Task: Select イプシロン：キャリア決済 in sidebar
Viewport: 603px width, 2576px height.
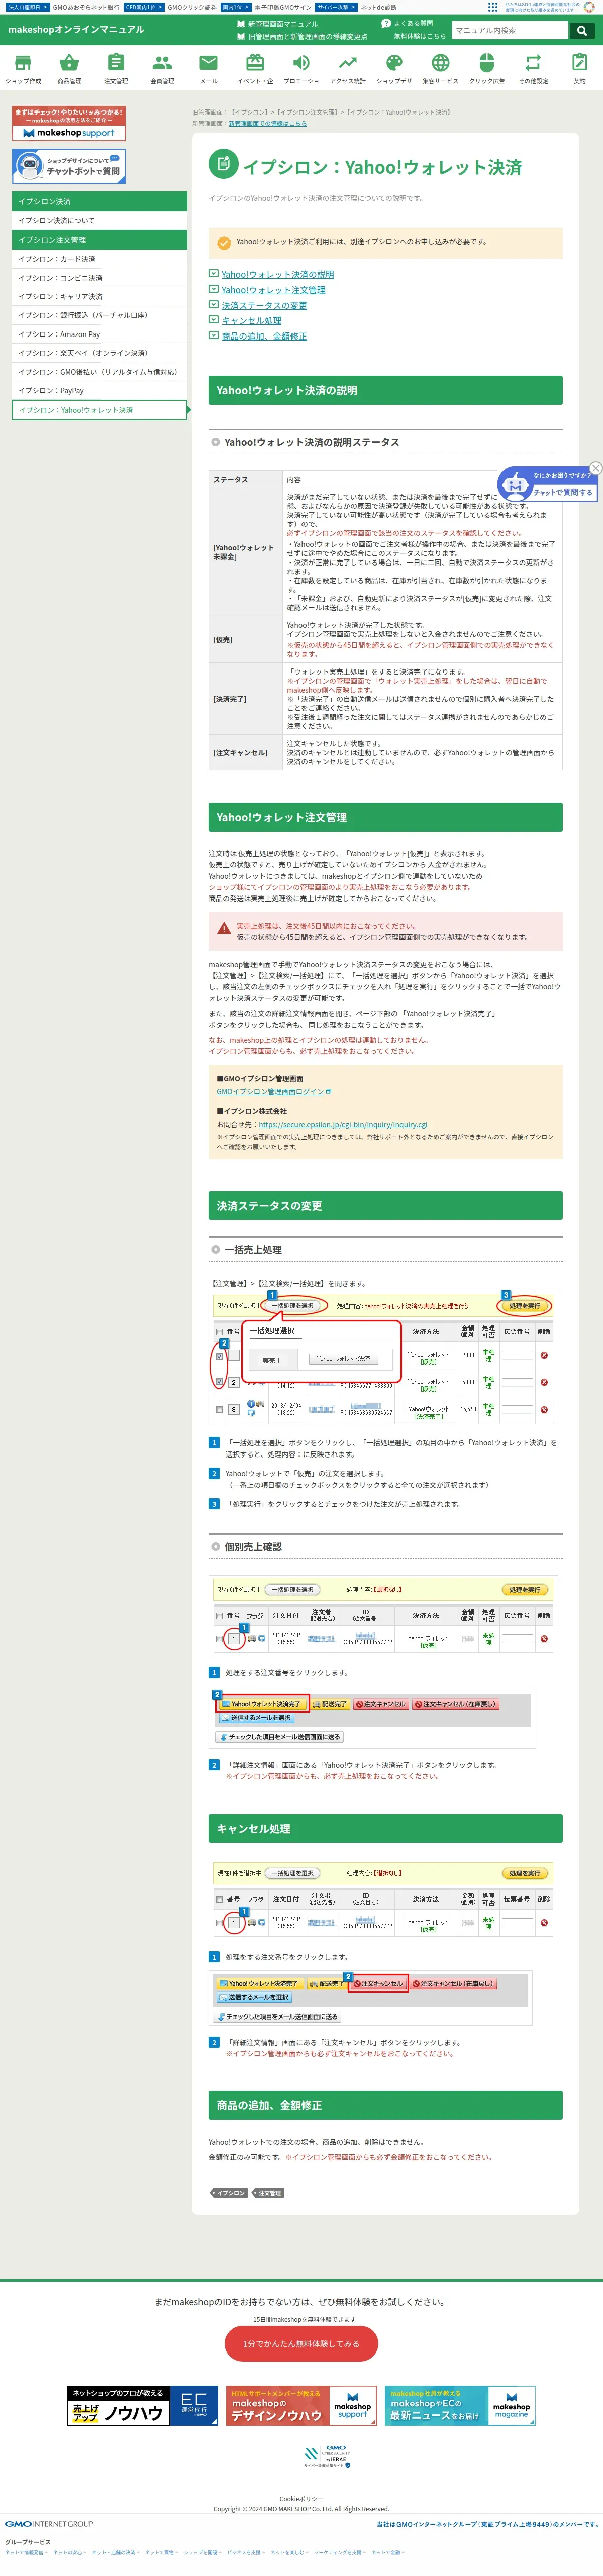Action: 100,297
